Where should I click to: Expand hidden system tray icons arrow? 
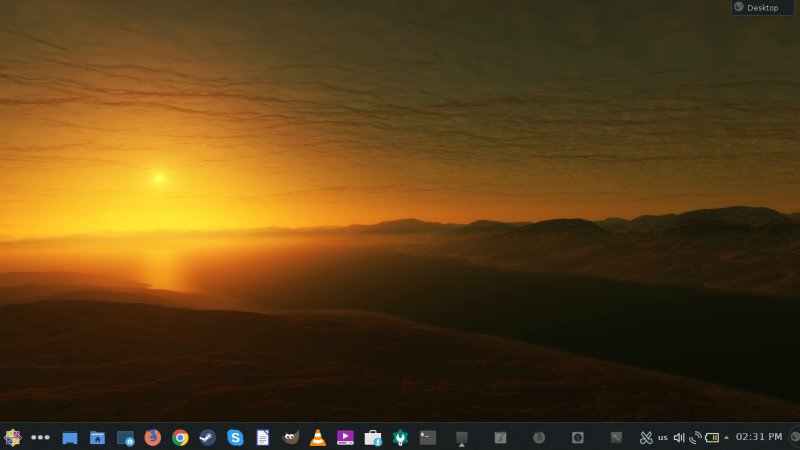tap(727, 437)
